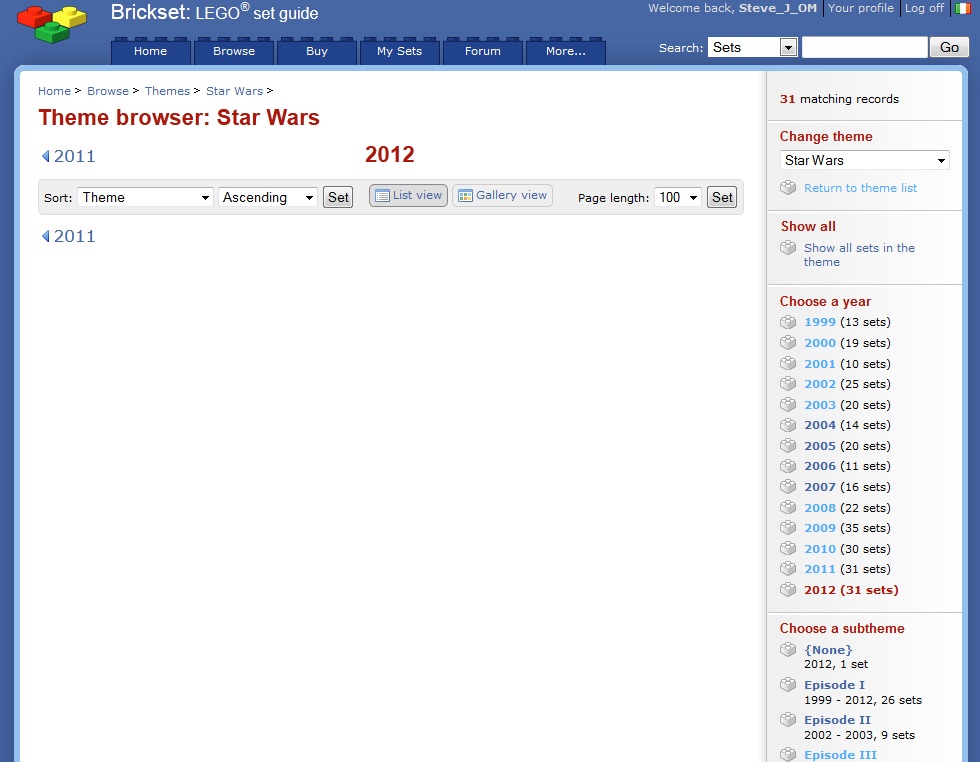Viewport: 980px width, 762px height.
Task: Click brick icon beside year 2005
Action: (x=788, y=446)
